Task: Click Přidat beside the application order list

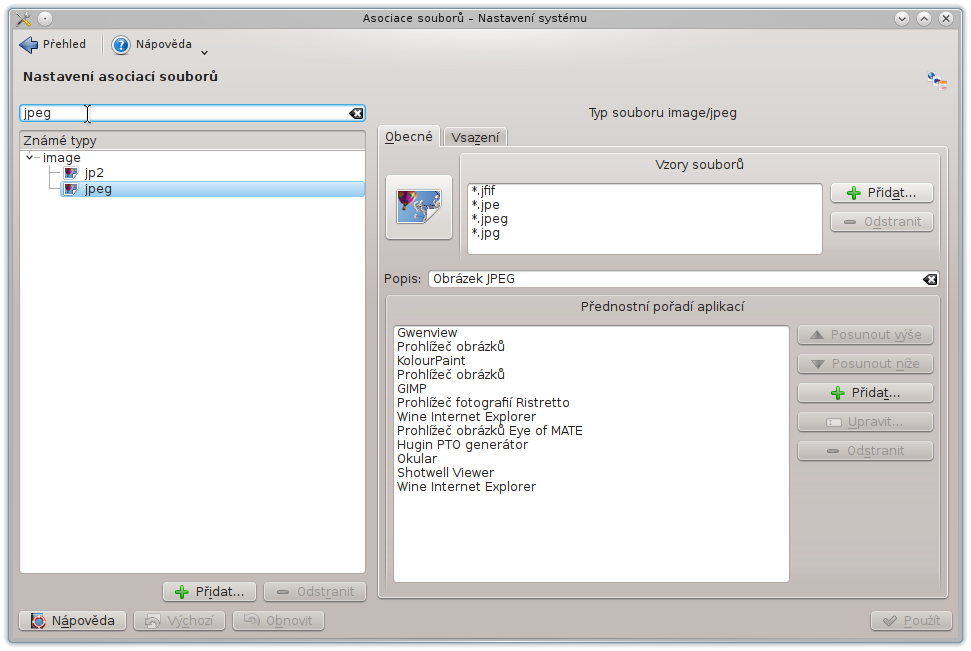Action: (x=865, y=393)
